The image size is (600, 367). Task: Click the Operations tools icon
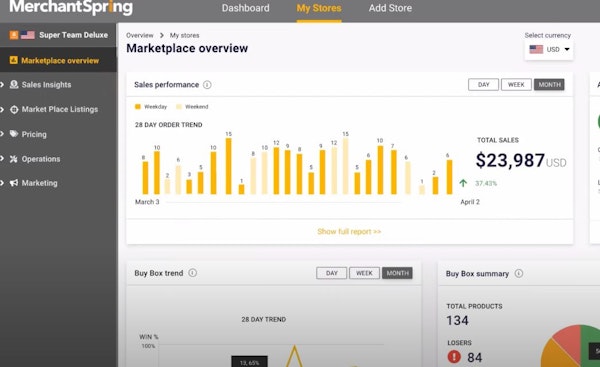[14, 159]
